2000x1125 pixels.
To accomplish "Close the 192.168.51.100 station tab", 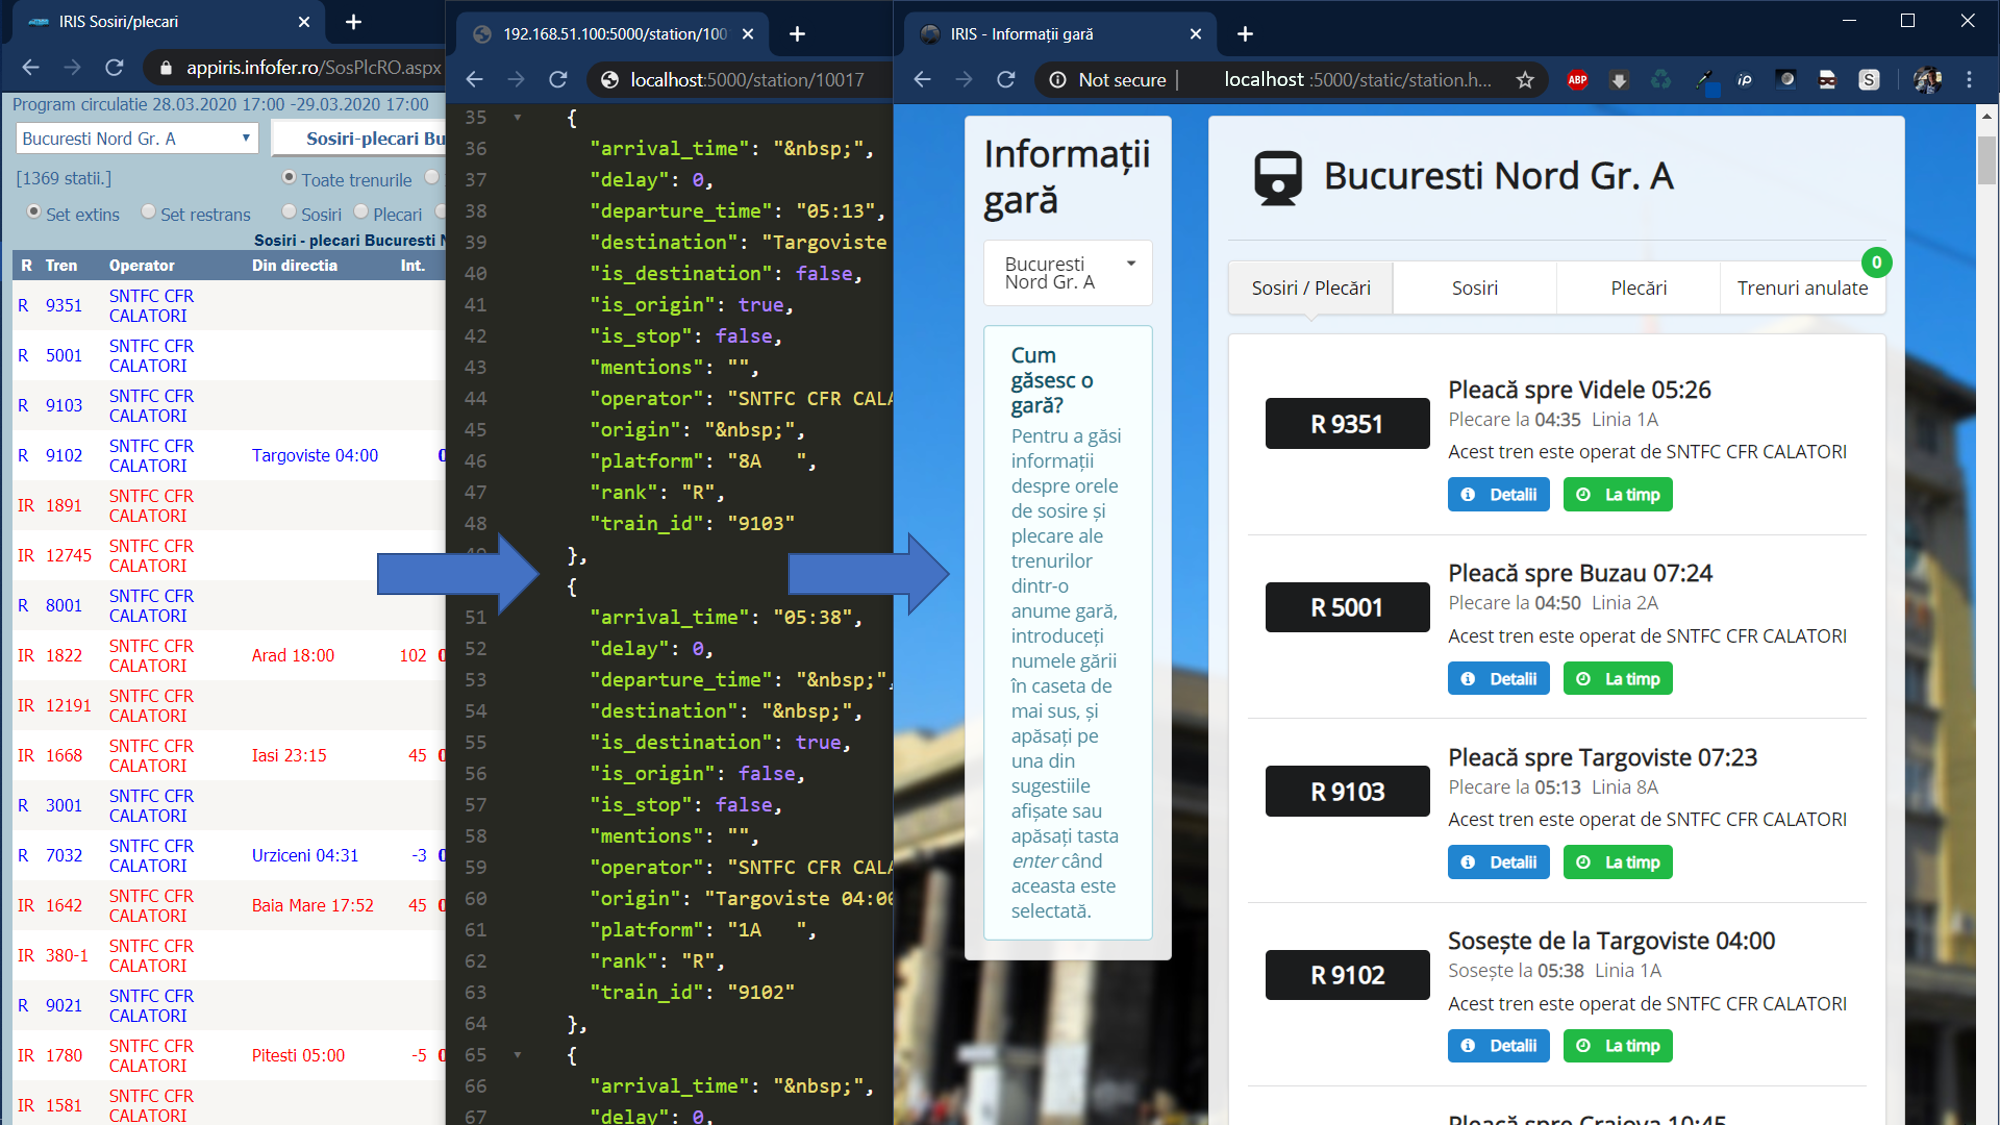I will 748,34.
